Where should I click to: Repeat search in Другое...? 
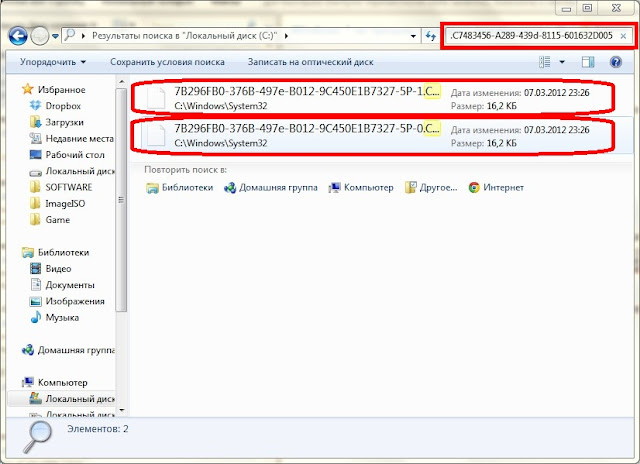[x=431, y=188]
